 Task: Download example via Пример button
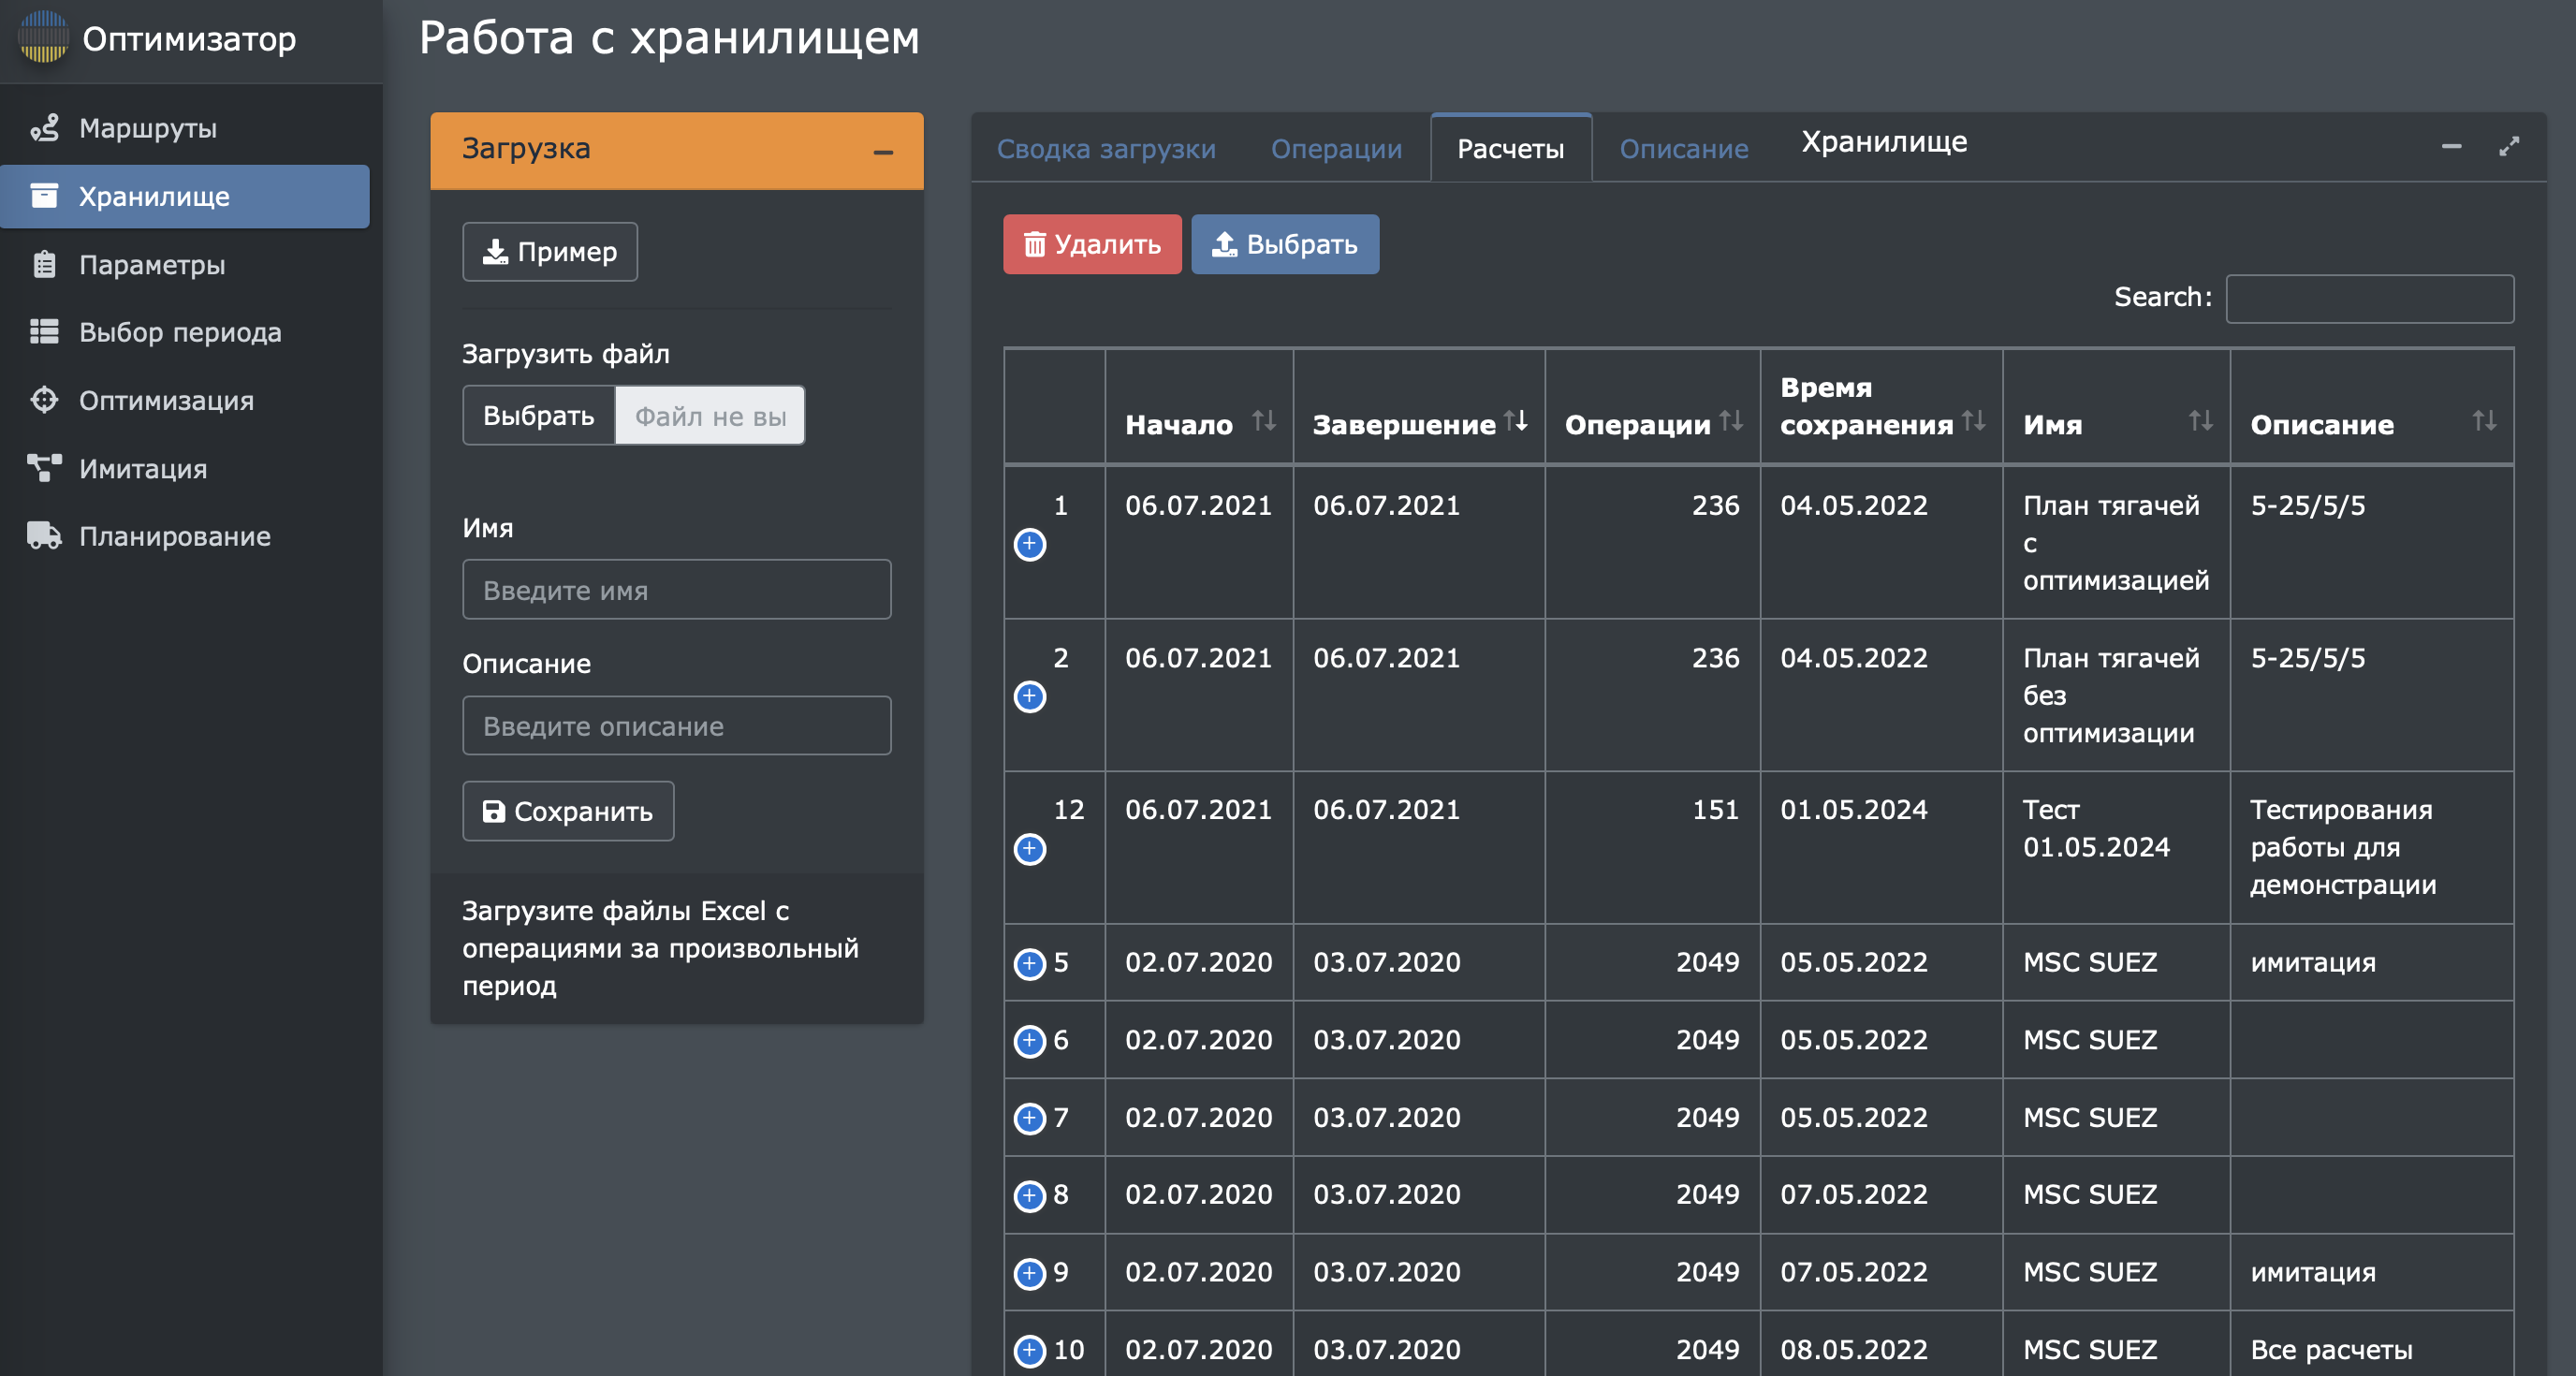tap(549, 252)
